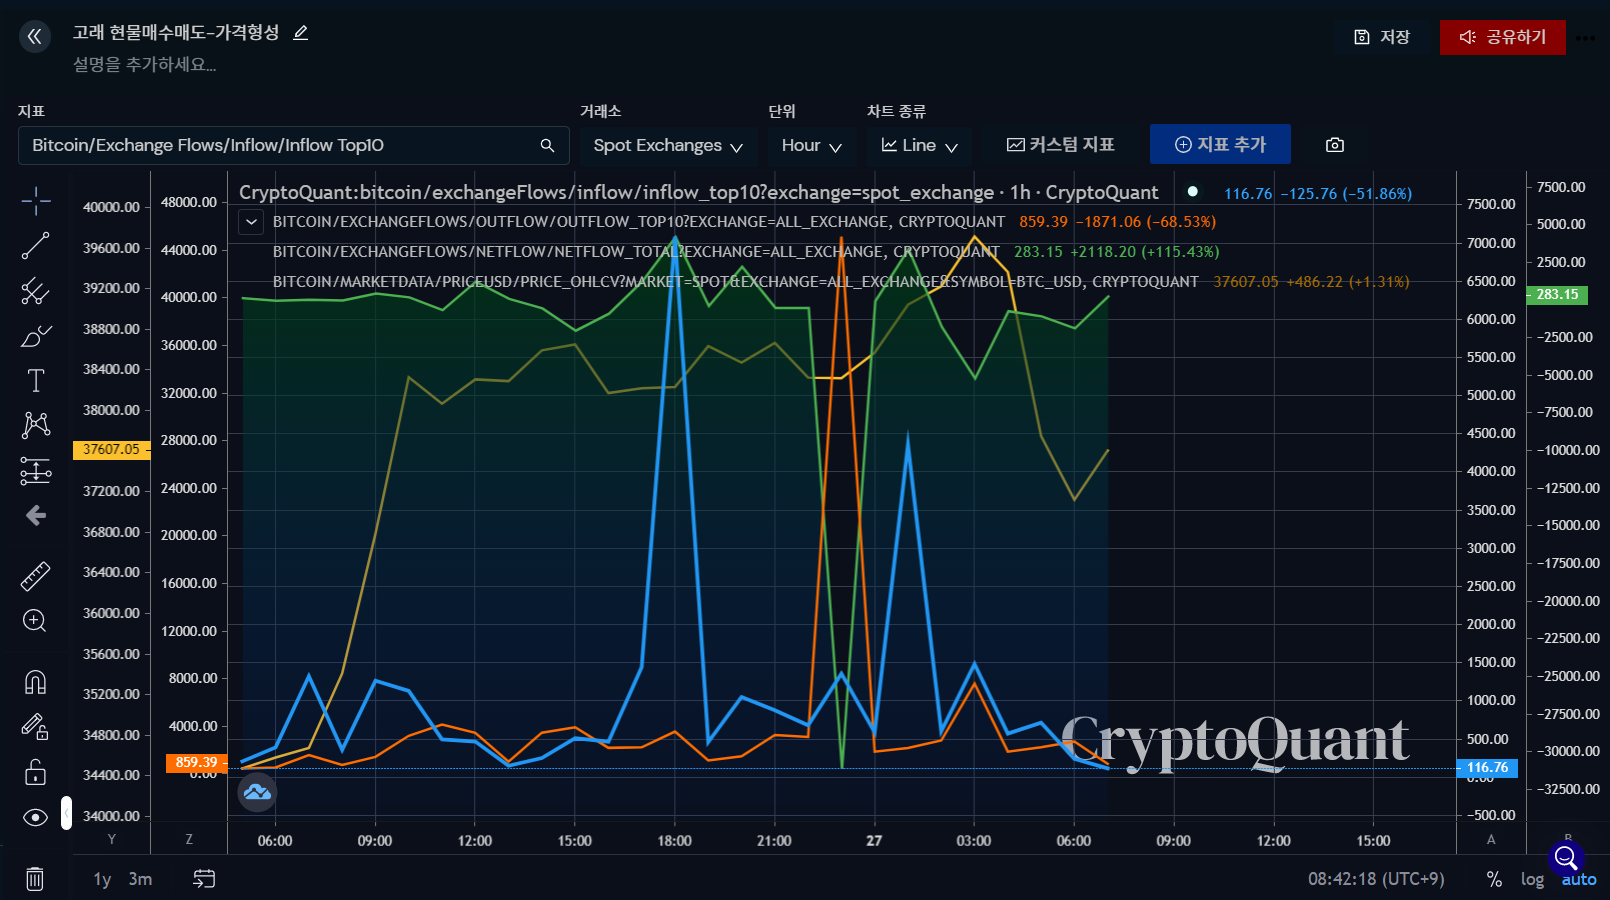The image size is (1610, 900).
Task: Click the white status dot in legend
Action: coord(1192,191)
